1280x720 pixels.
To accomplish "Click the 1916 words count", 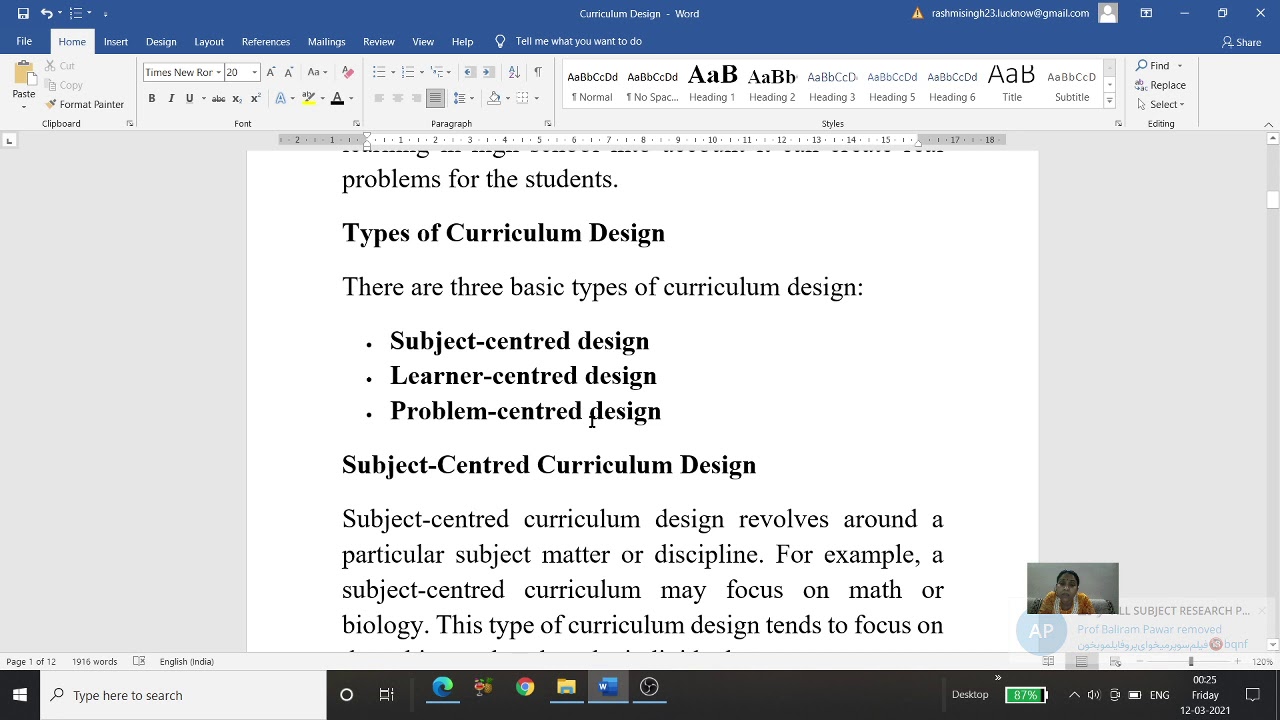I will (x=93, y=662).
